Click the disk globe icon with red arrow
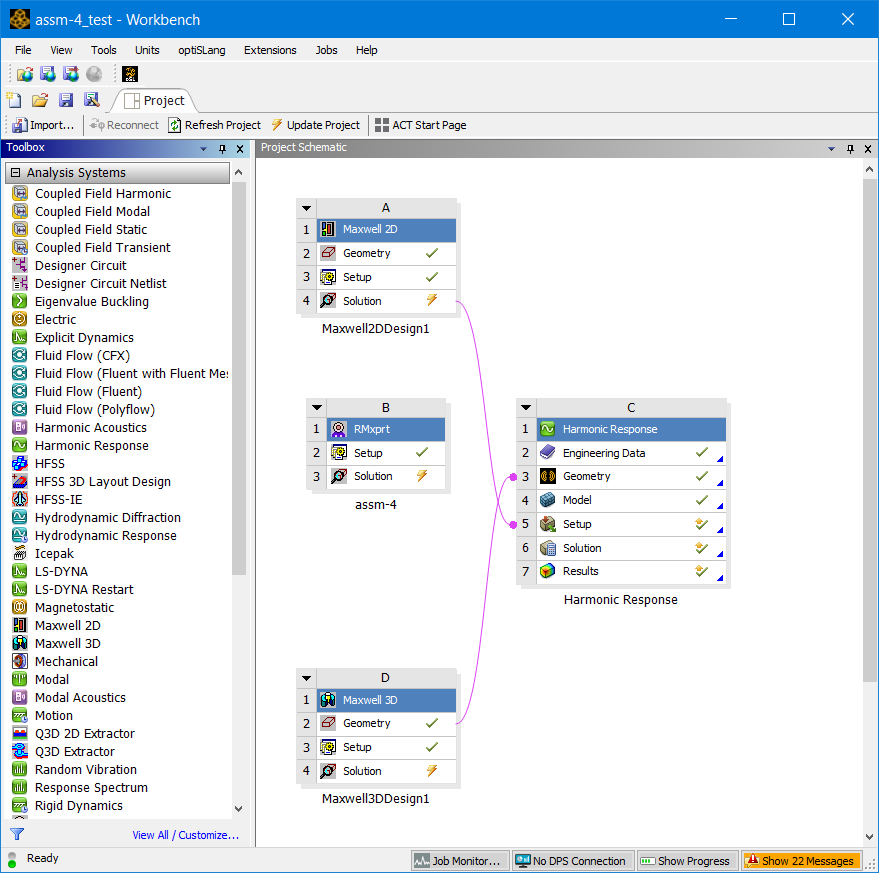The image size is (879, 873). (71, 74)
